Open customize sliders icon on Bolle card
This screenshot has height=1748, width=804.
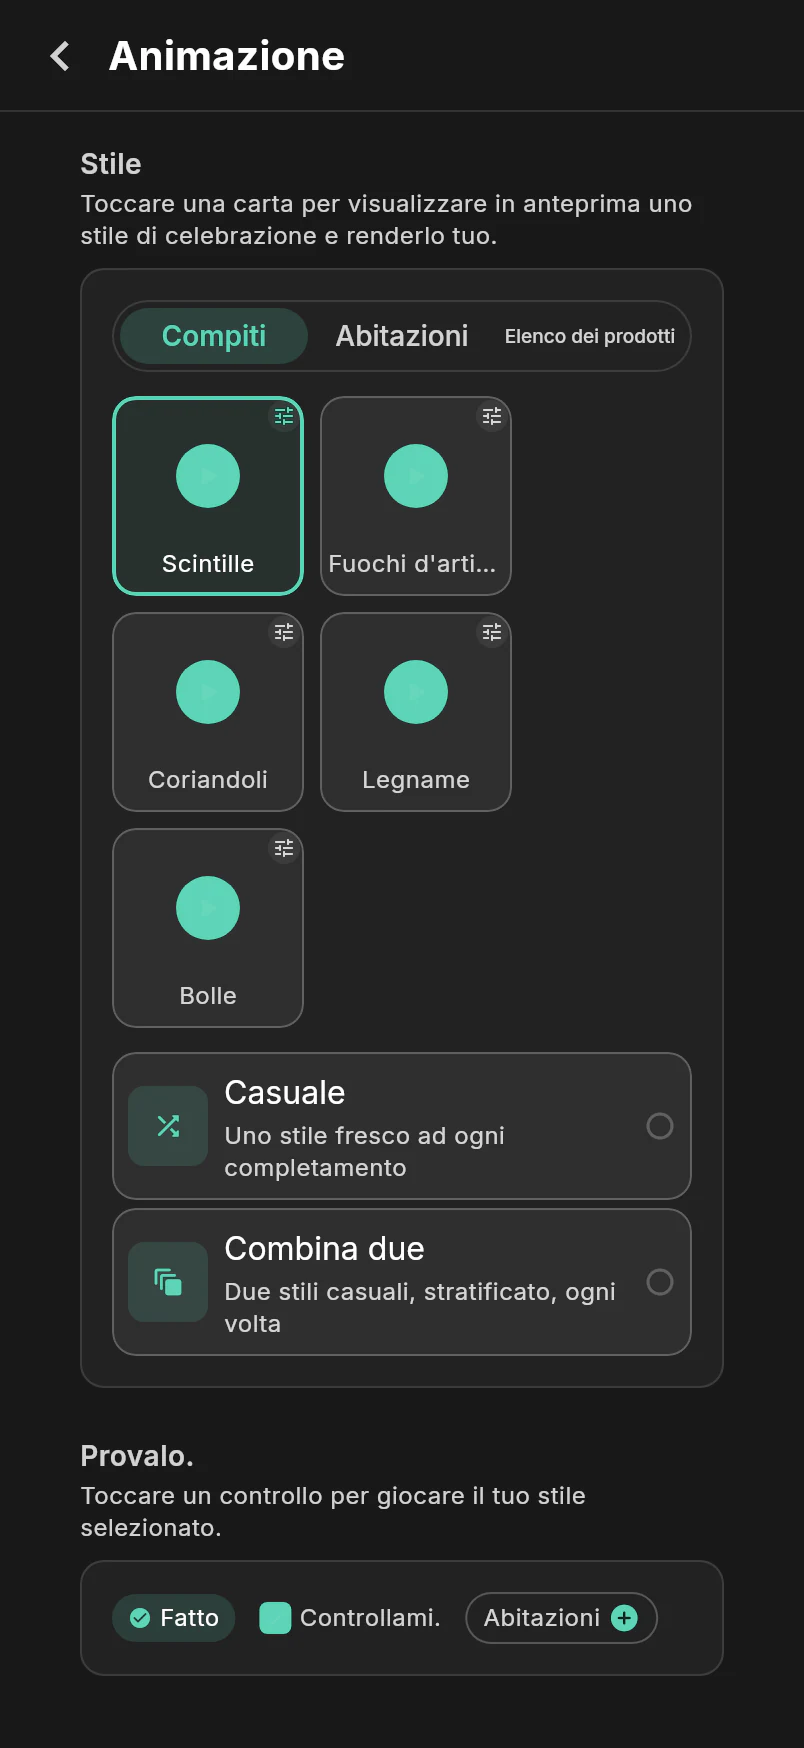coord(284,849)
